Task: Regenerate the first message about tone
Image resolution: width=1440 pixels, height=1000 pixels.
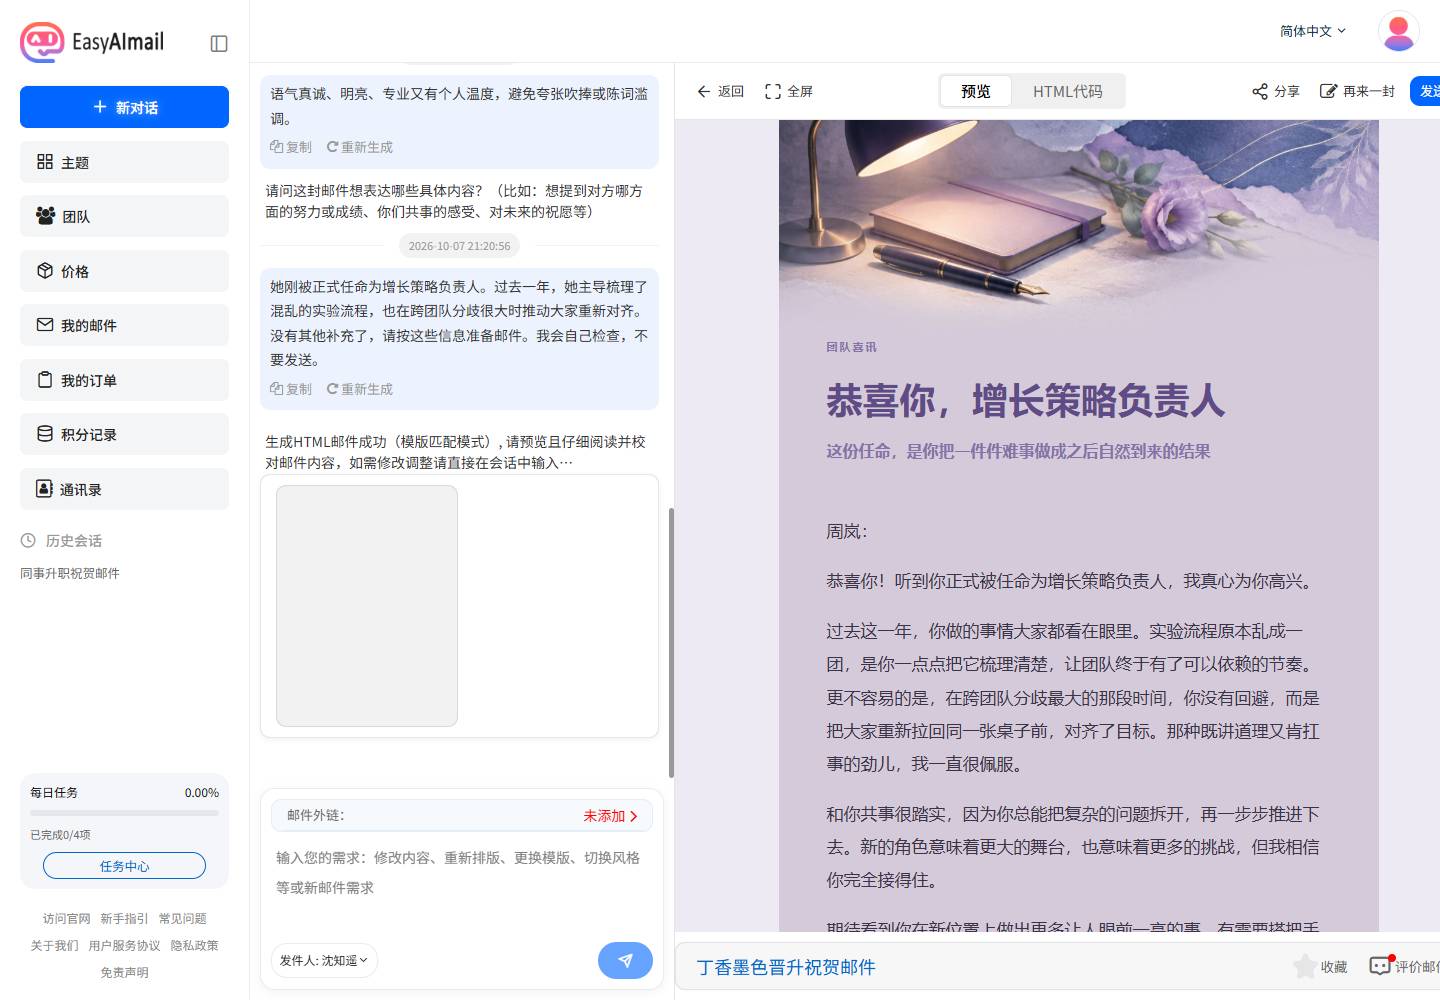Action: (x=360, y=147)
